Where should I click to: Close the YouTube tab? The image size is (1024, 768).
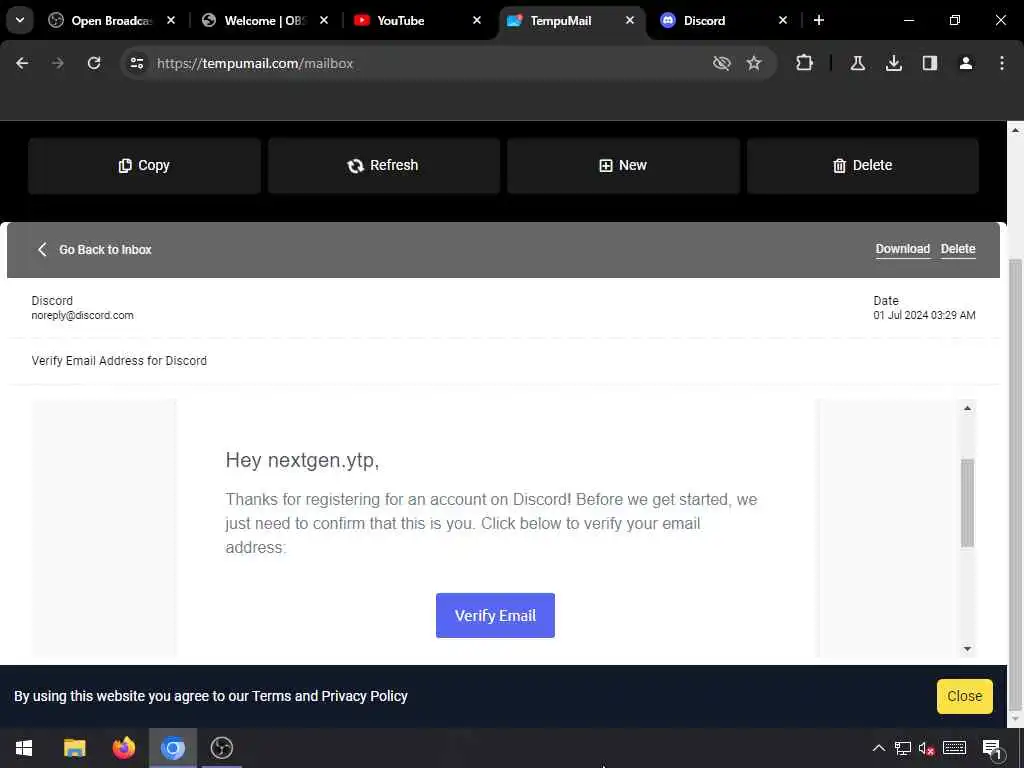click(x=477, y=21)
